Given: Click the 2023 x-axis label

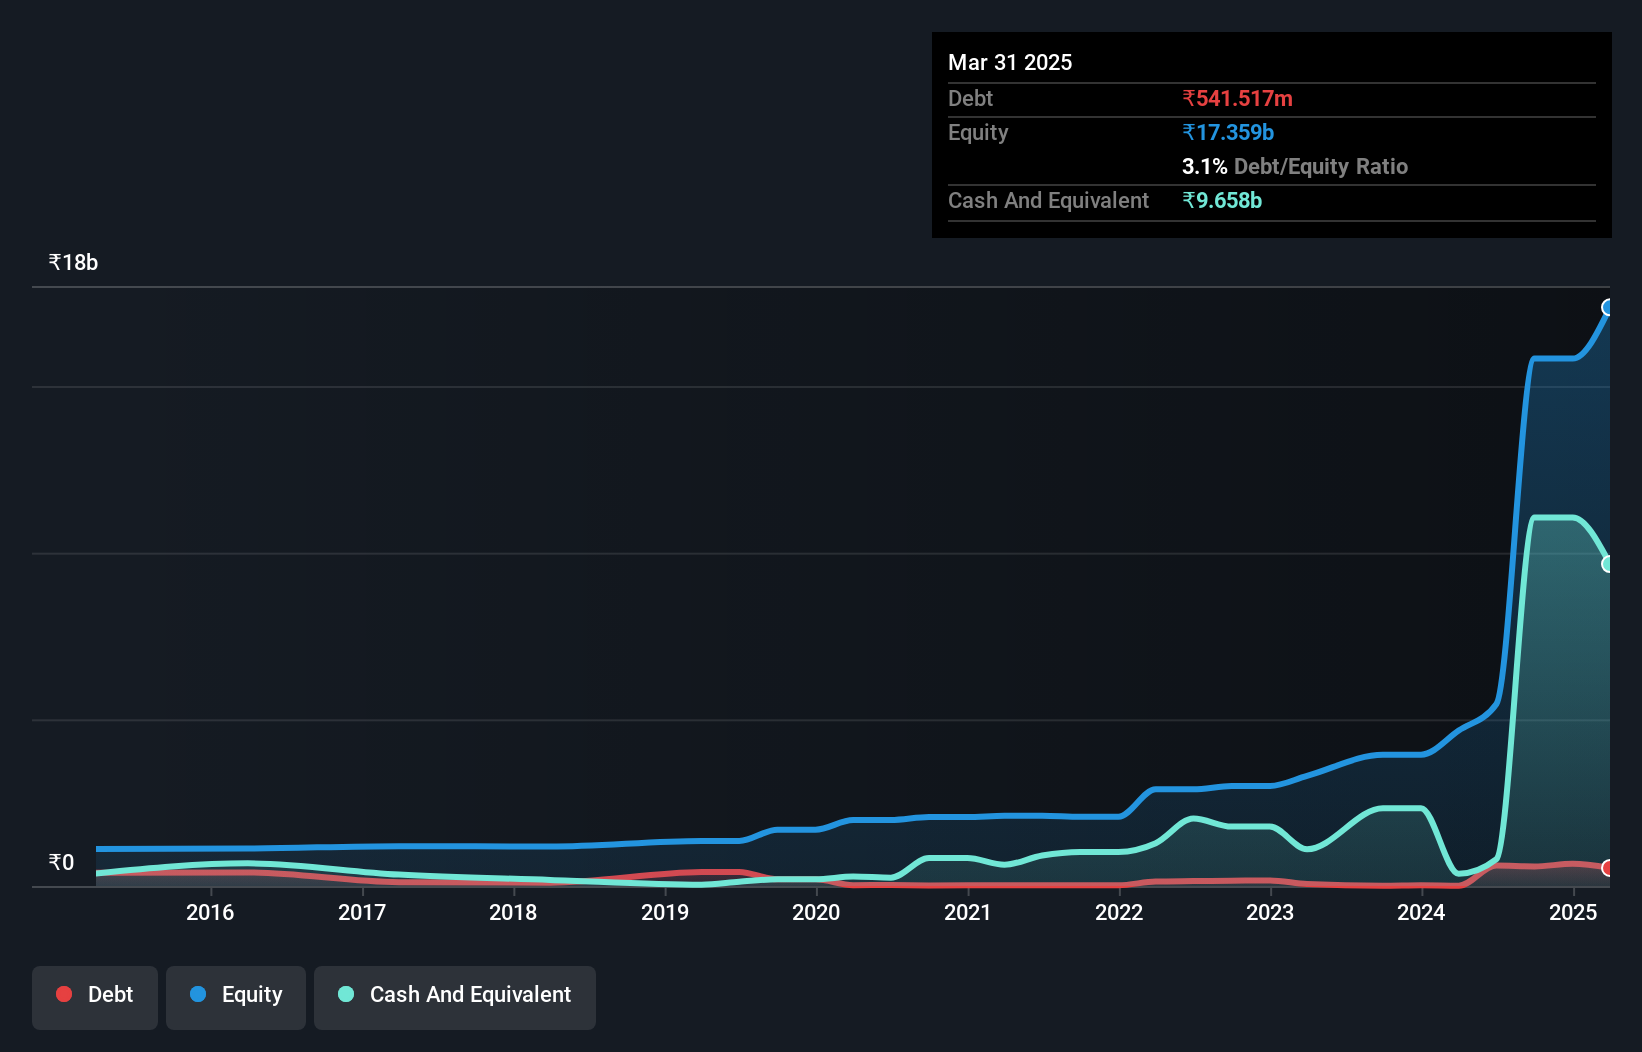Looking at the screenshot, I should (1270, 912).
